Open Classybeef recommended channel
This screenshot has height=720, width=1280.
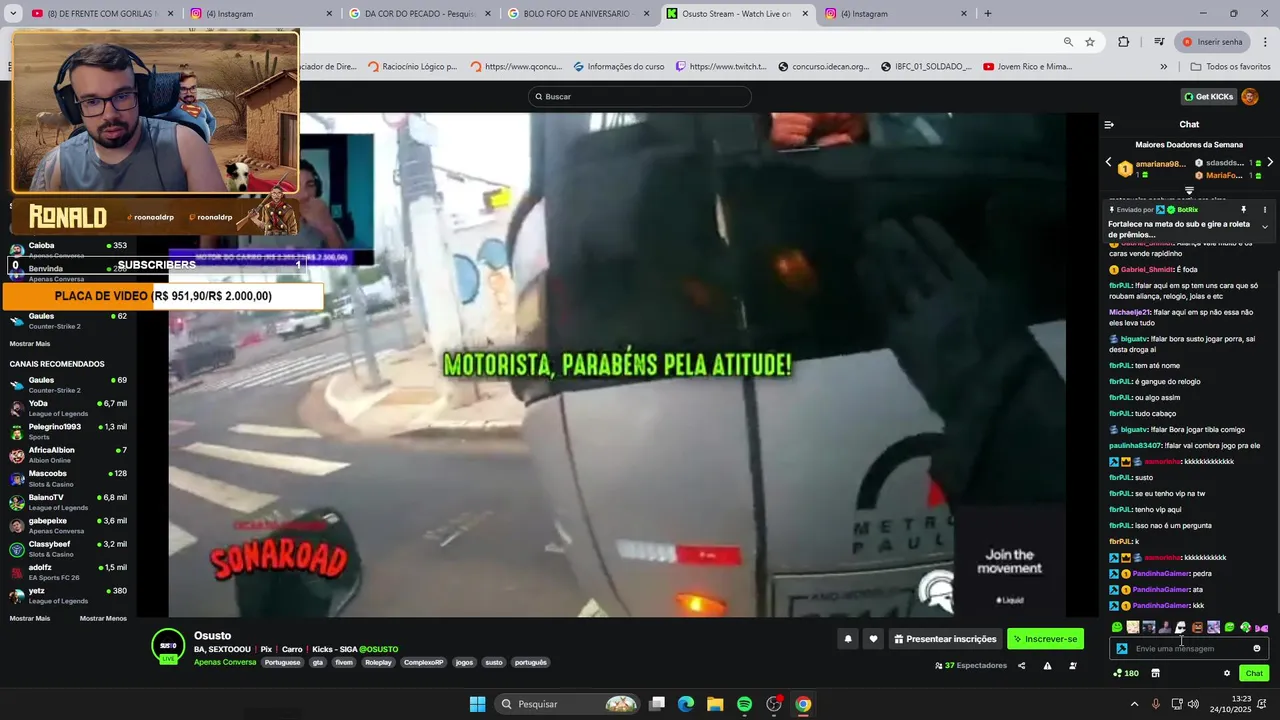[68, 549]
